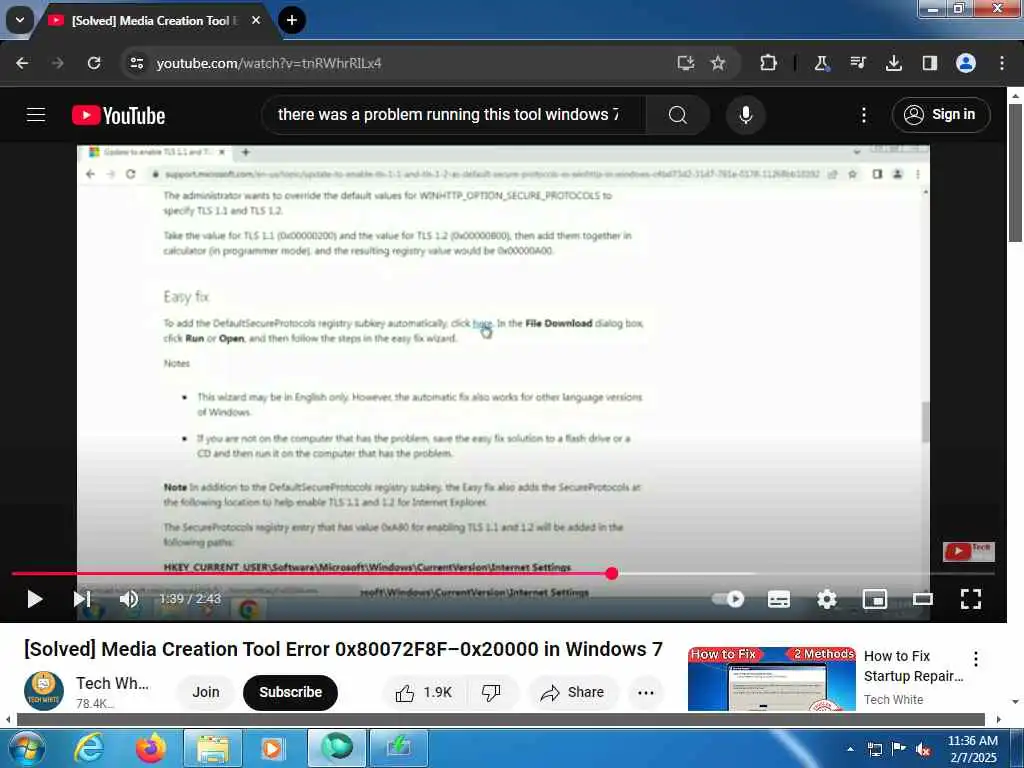Click the horizontal scrollbar at bottom
Image resolution: width=1024 pixels, height=768 pixels.
(x=500, y=720)
